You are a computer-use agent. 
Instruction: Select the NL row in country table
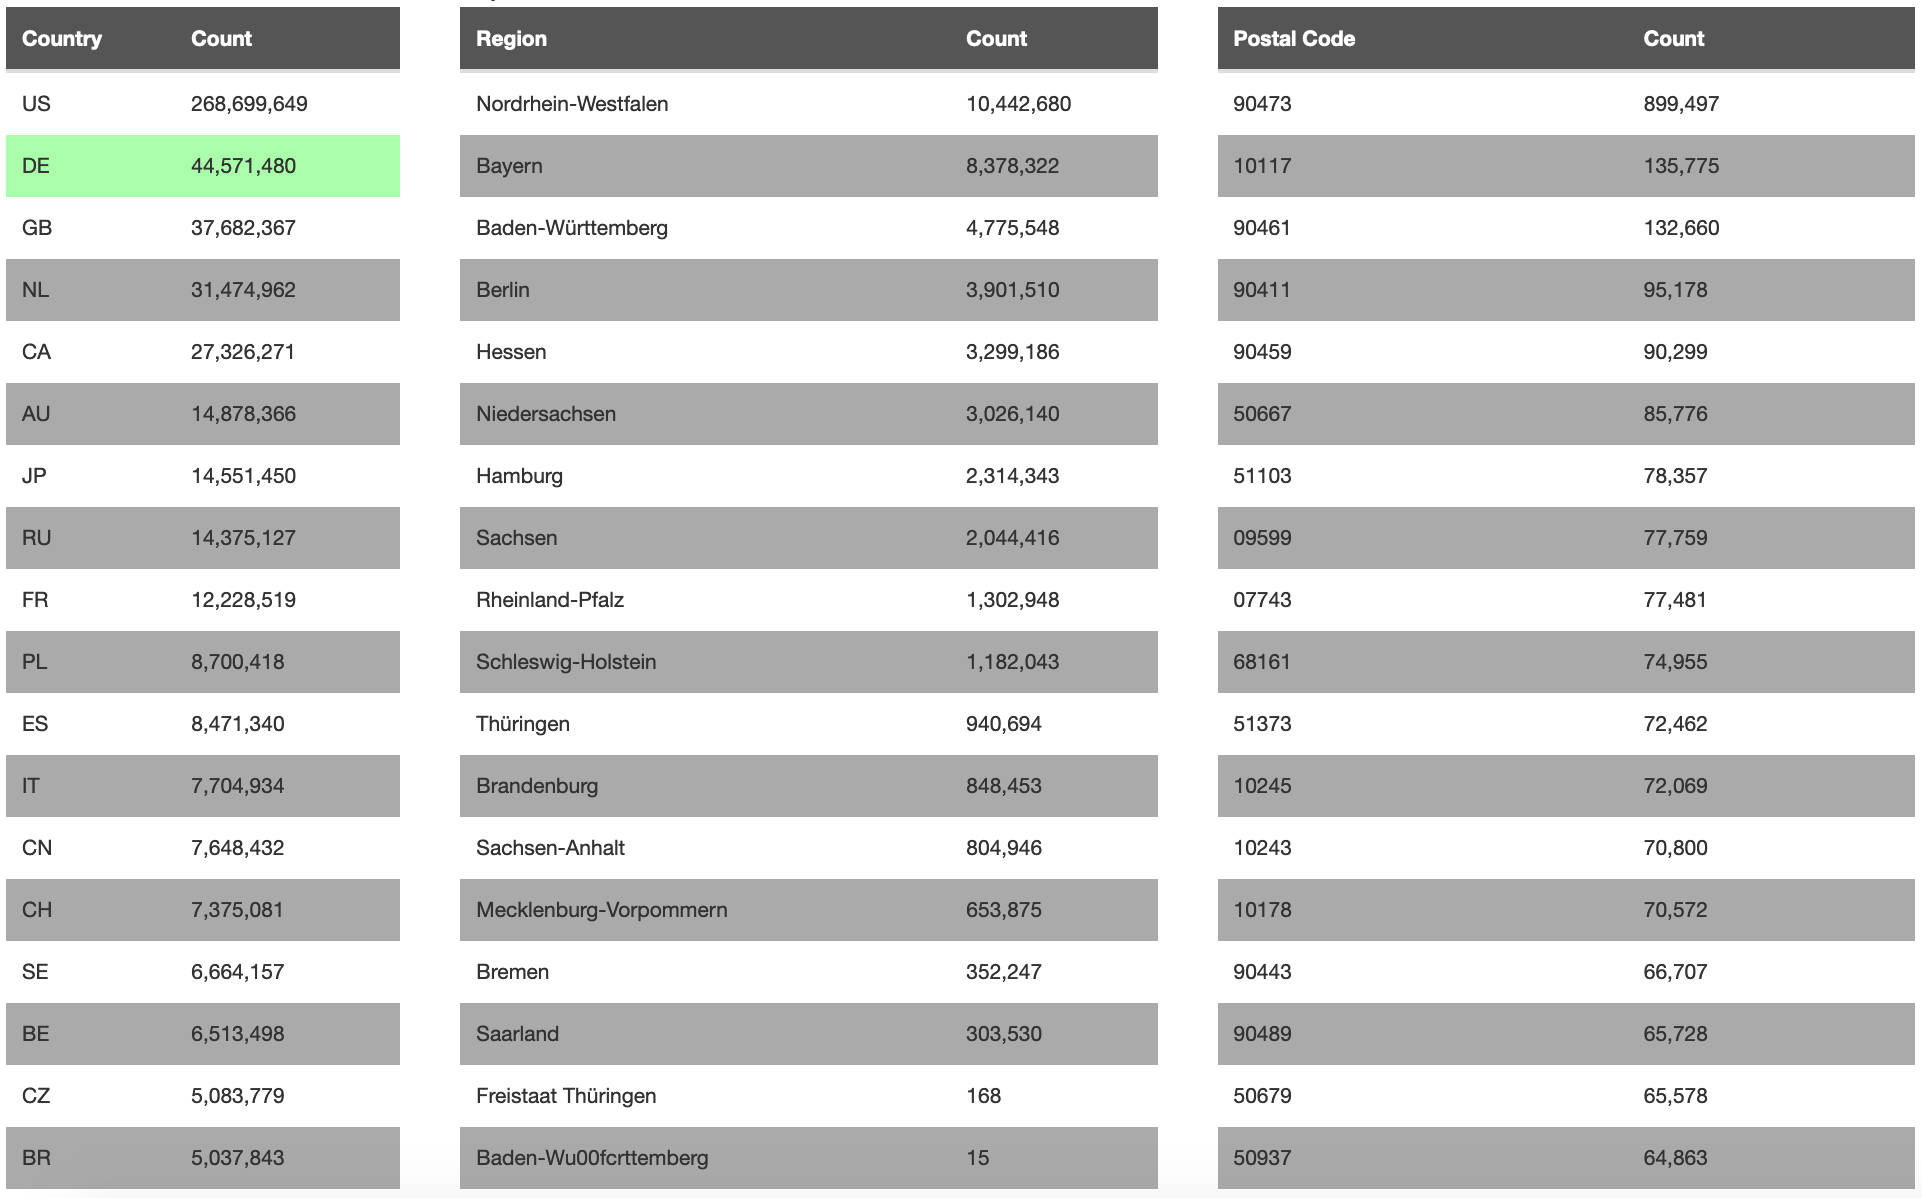(x=202, y=290)
